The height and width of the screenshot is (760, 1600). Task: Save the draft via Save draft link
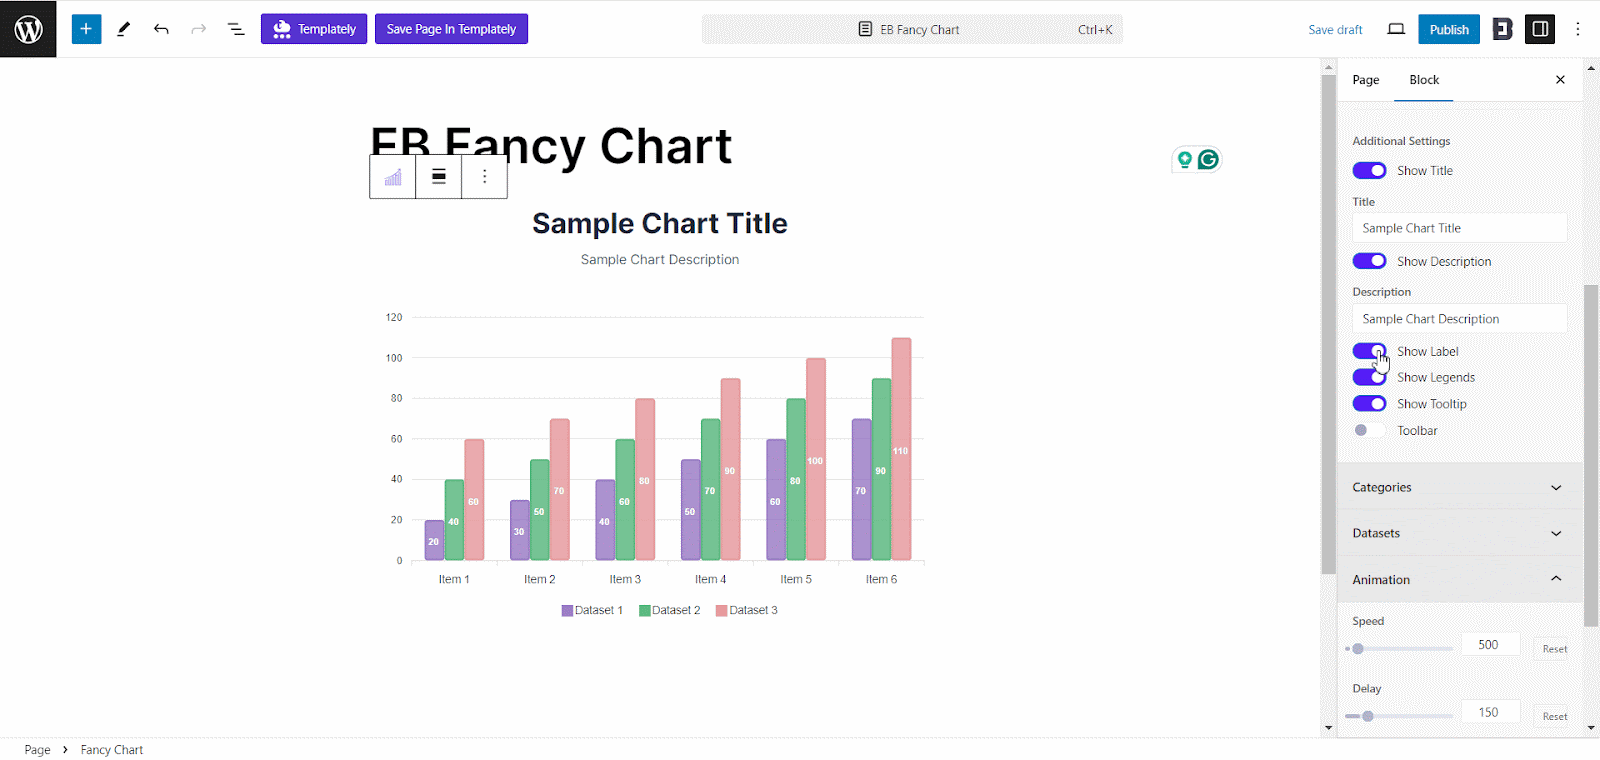1335,29
